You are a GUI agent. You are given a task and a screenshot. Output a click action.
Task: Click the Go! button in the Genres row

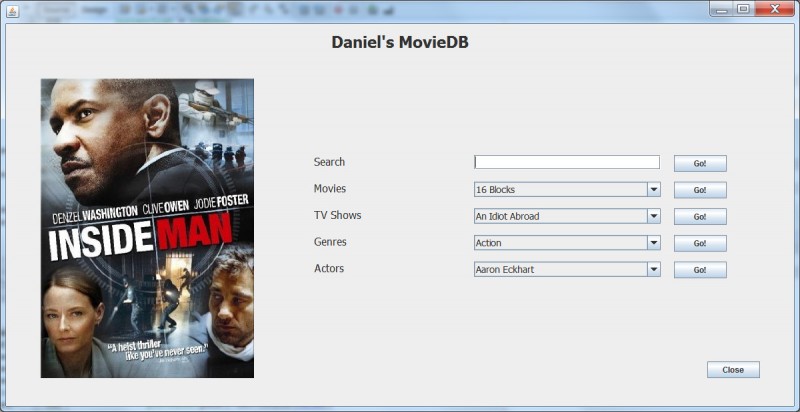tap(700, 243)
